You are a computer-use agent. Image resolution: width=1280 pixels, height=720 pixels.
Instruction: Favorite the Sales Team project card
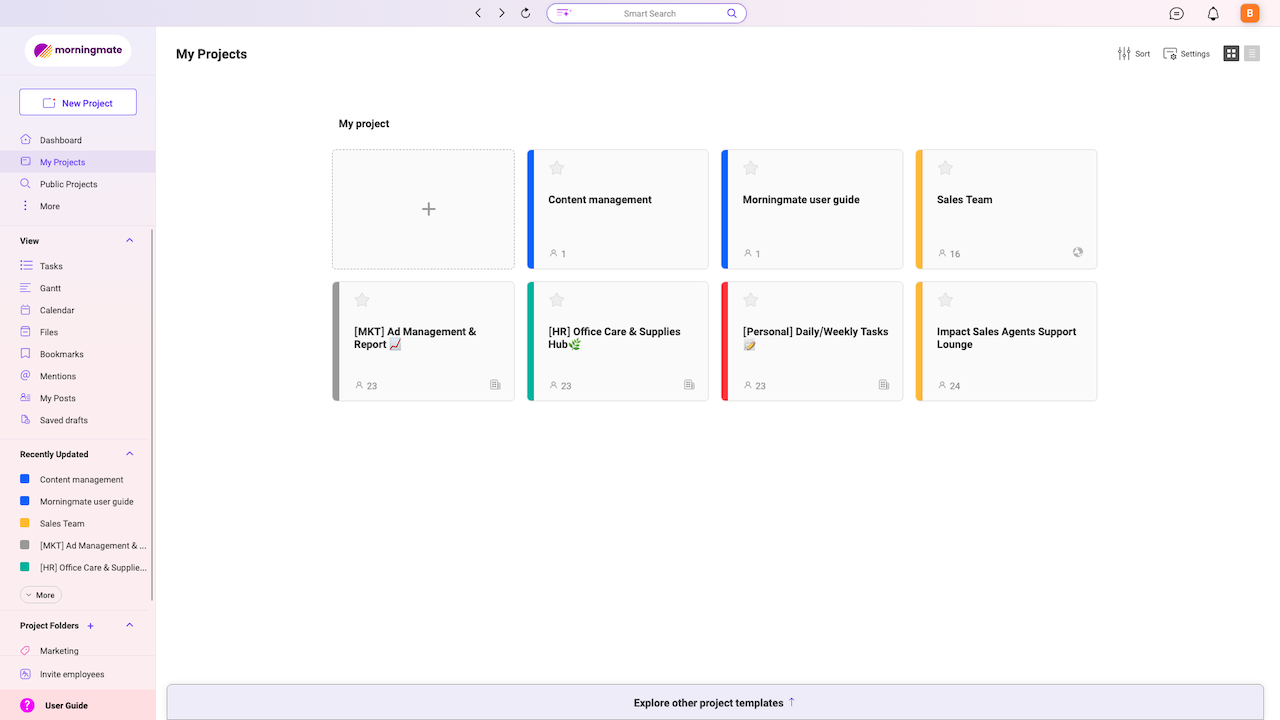coord(945,168)
